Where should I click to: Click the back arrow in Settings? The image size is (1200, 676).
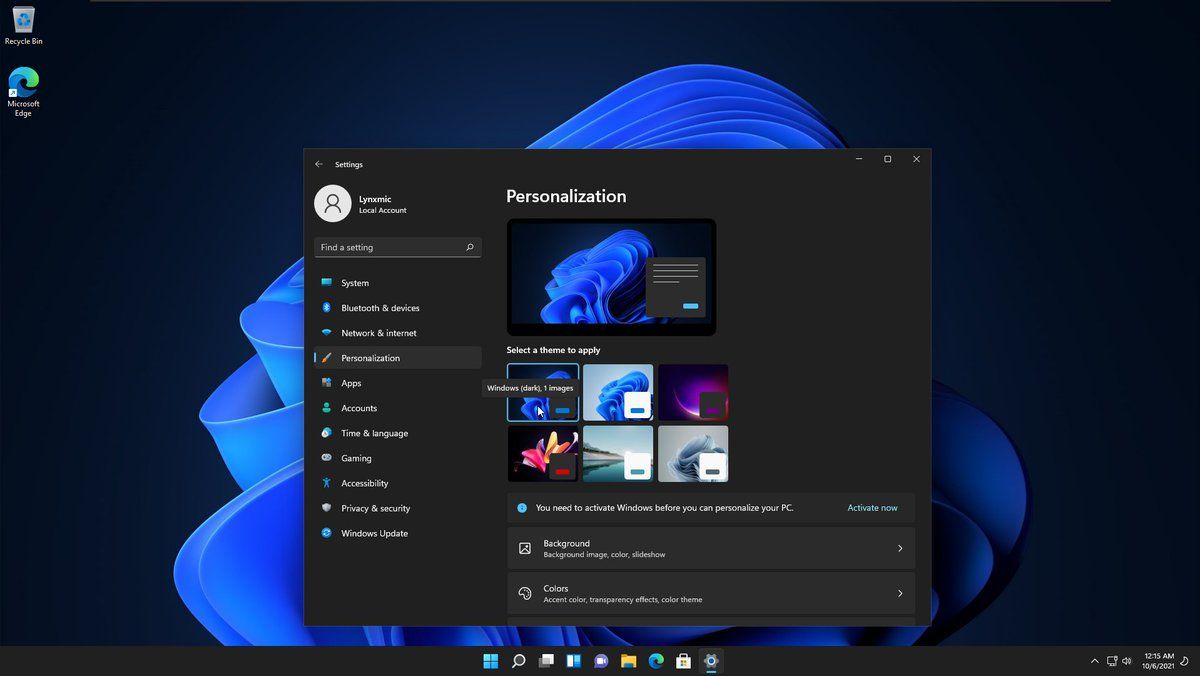(319, 164)
